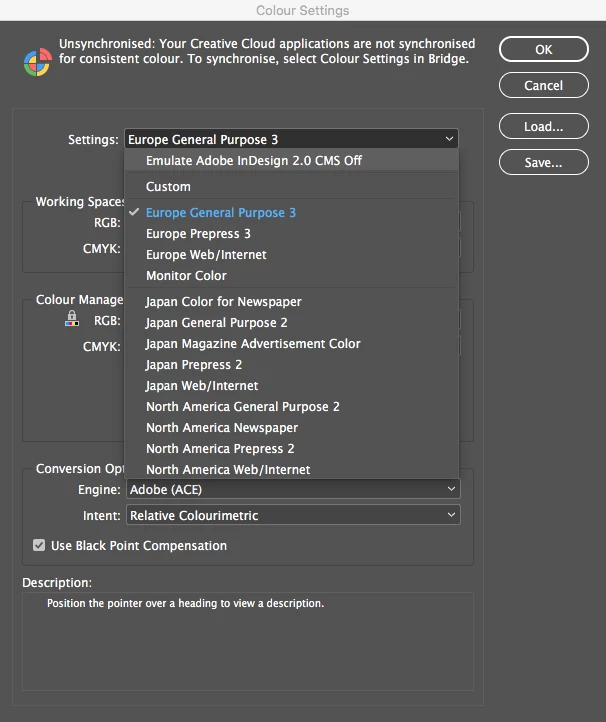The width and height of the screenshot is (606, 722).
Task: Click the colour sync status icon
Action: (x=38, y=62)
